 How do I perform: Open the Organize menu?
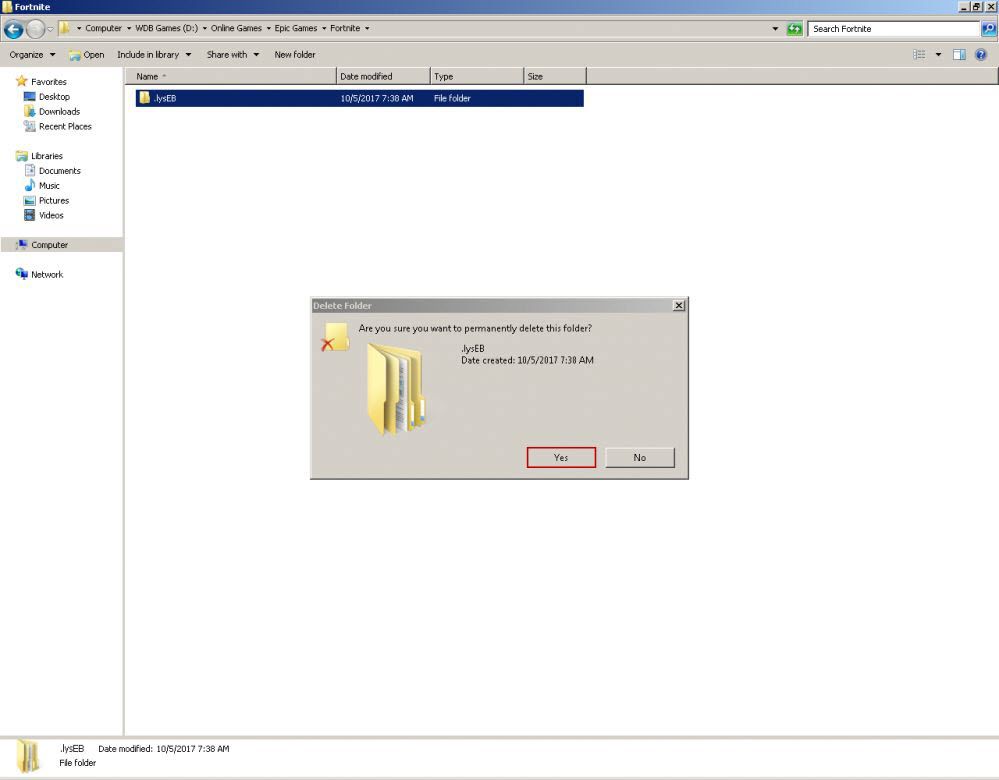click(x=32, y=55)
